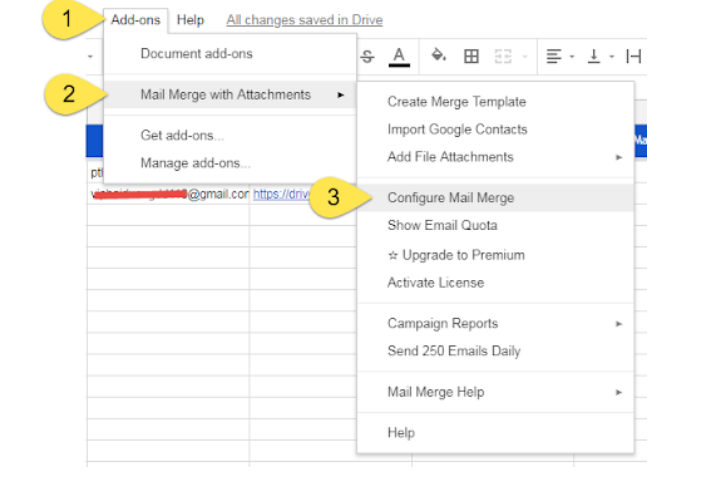Open Mail Merge Help submenu
This screenshot has height=482, width=707.
(496, 392)
